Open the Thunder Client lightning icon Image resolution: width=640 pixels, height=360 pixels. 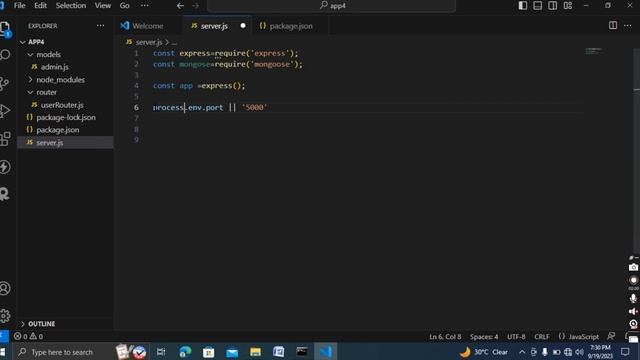coord(5,167)
